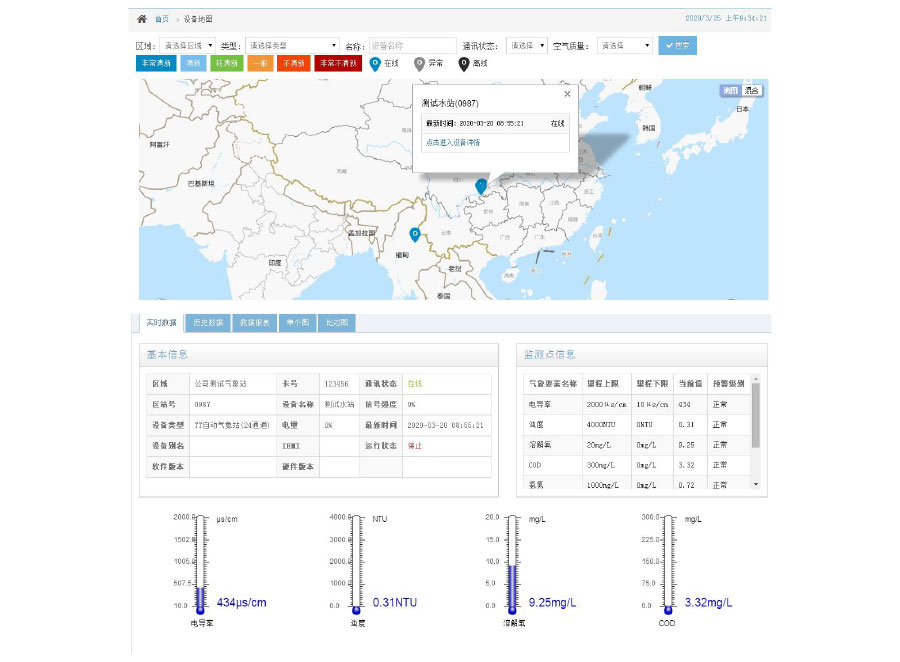Open the 类型 device type dropdown

292,45
